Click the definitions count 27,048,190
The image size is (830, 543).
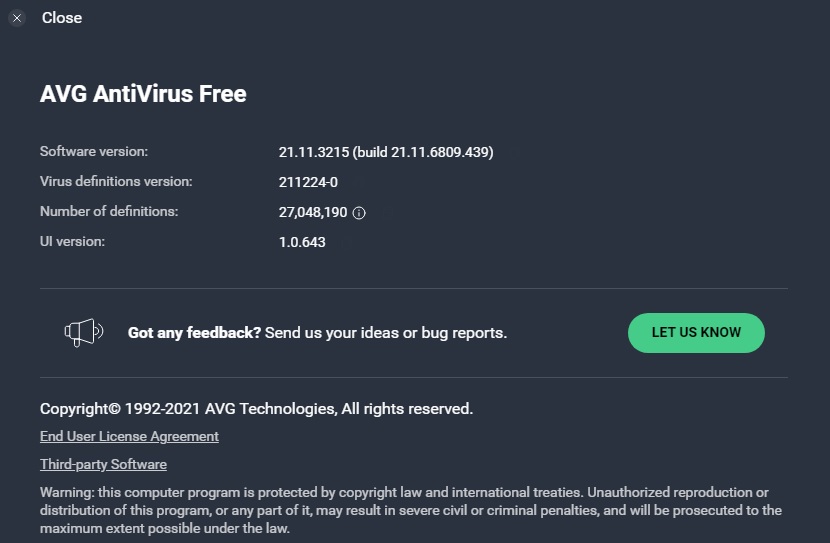(313, 212)
